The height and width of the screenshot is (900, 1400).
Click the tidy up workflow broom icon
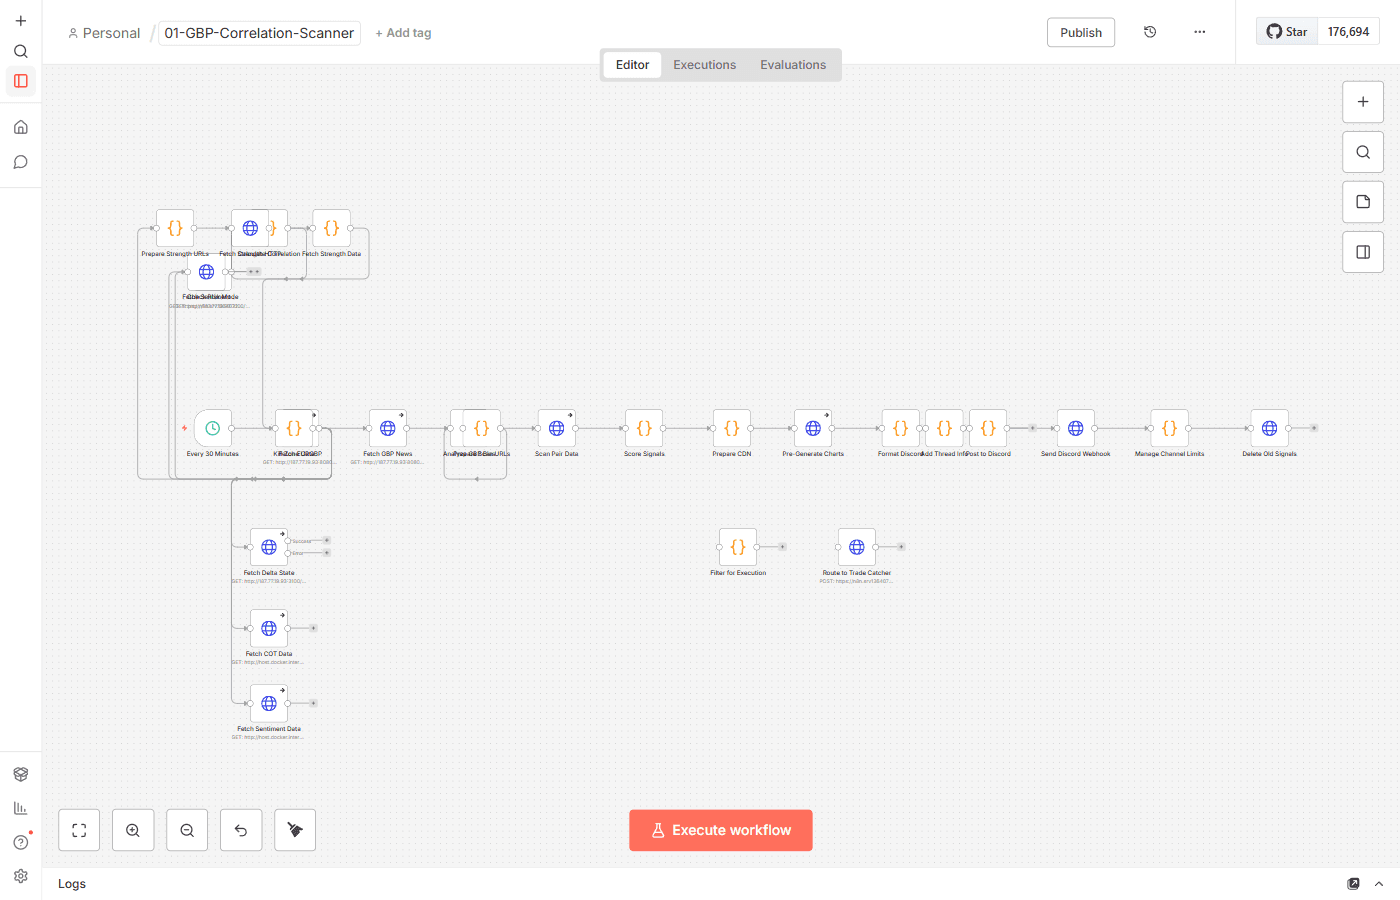[295, 830]
